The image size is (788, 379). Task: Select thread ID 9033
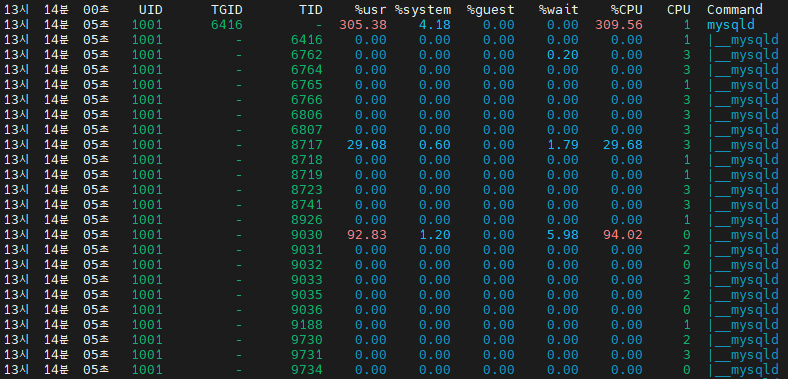click(x=307, y=279)
